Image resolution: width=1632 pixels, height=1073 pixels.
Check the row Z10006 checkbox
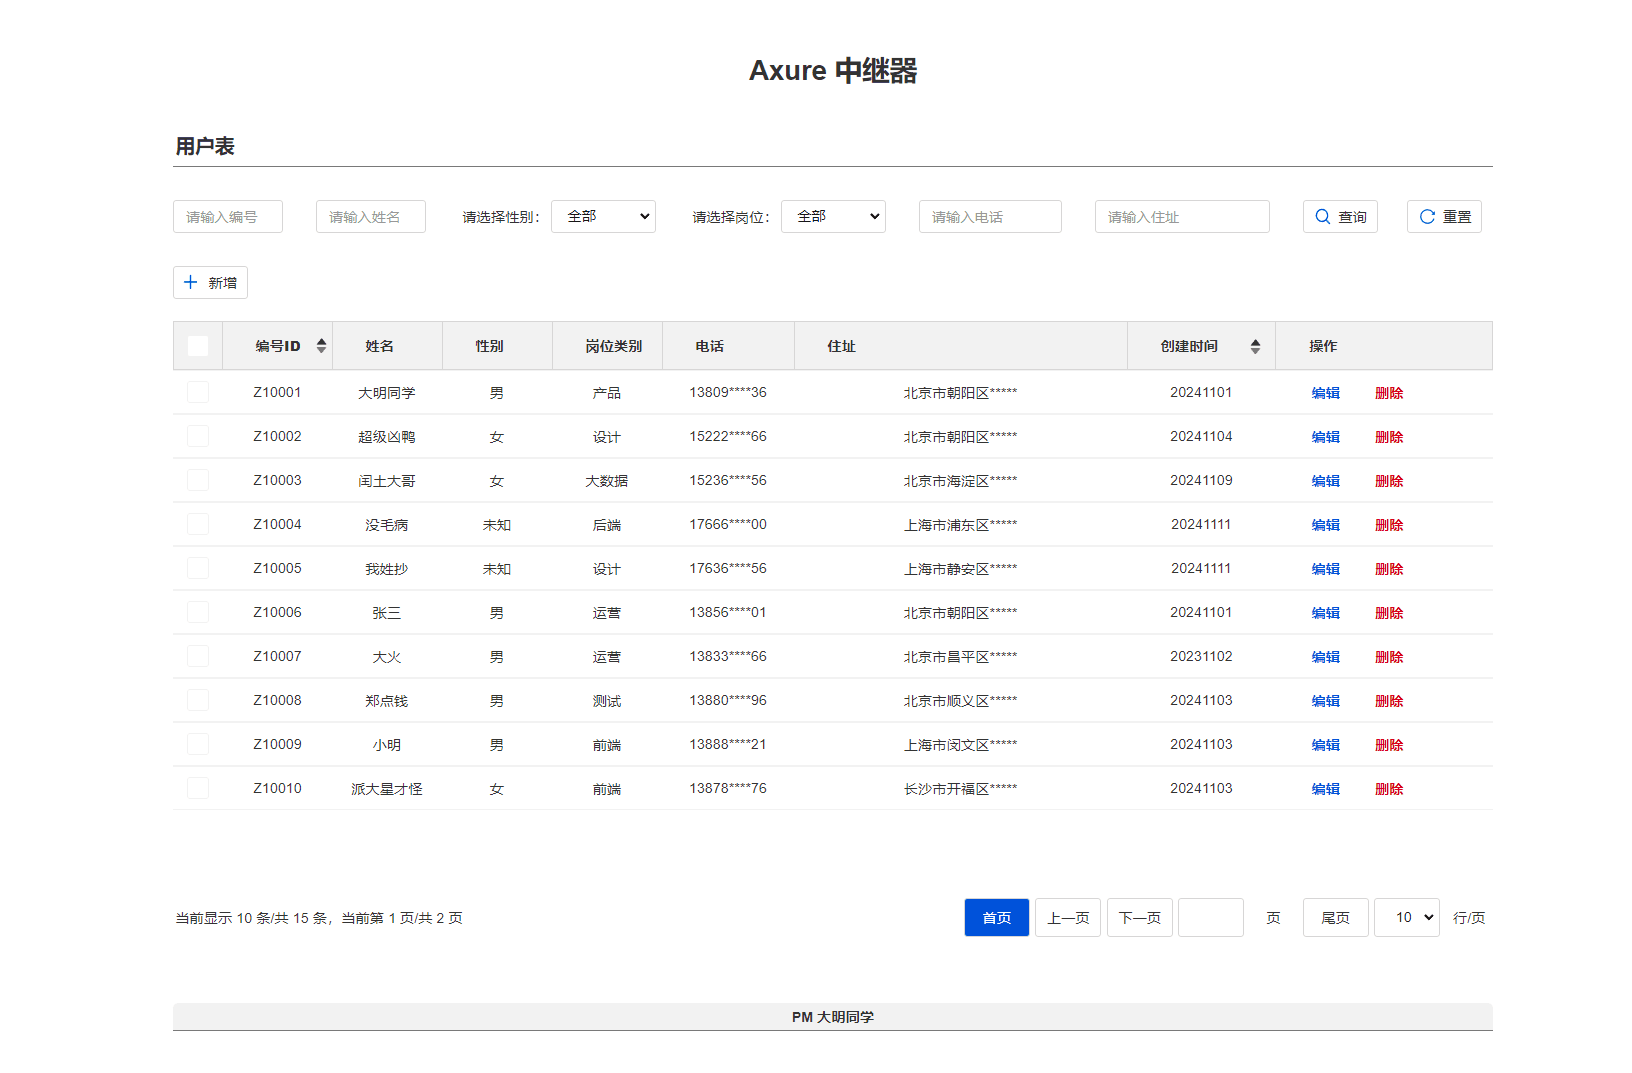tap(198, 612)
